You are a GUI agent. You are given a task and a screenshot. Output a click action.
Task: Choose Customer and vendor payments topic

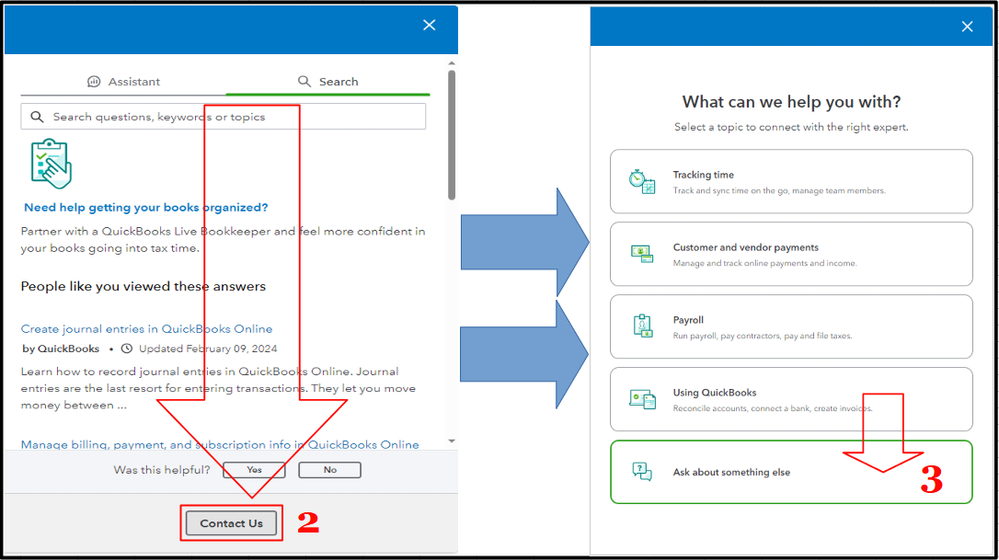pyautogui.click(x=791, y=254)
